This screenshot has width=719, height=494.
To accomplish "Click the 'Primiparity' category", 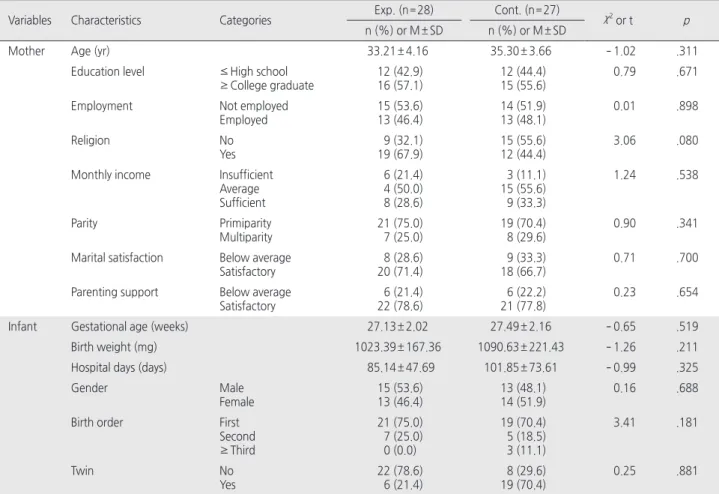I will [x=245, y=223].
